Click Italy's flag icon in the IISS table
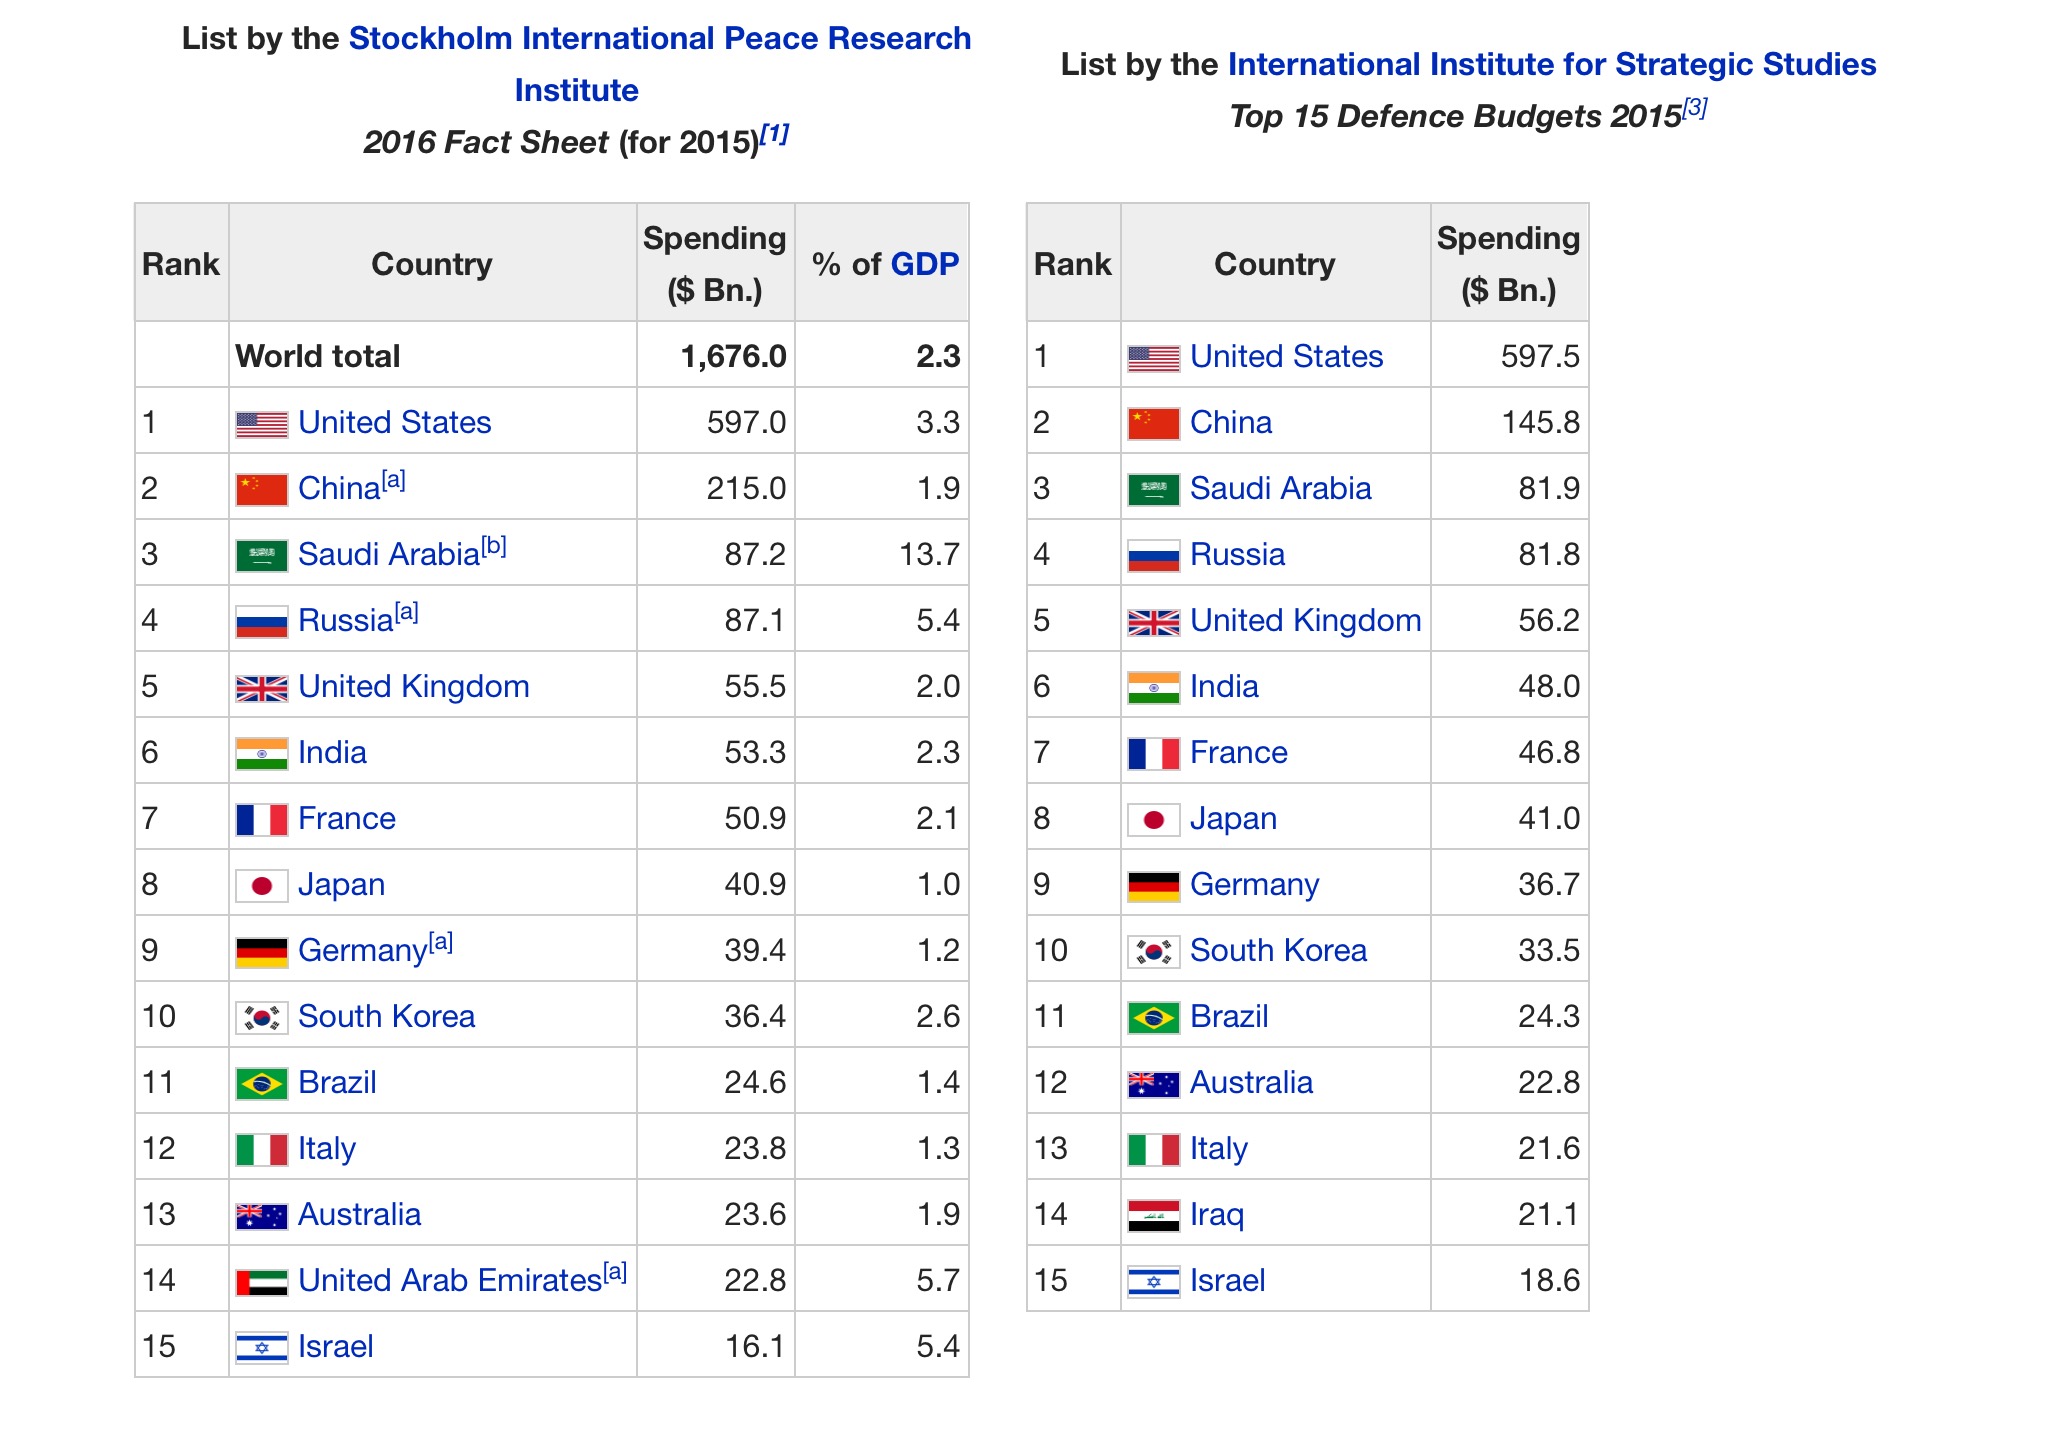This screenshot has width=2048, height=1451. point(1154,1150)
